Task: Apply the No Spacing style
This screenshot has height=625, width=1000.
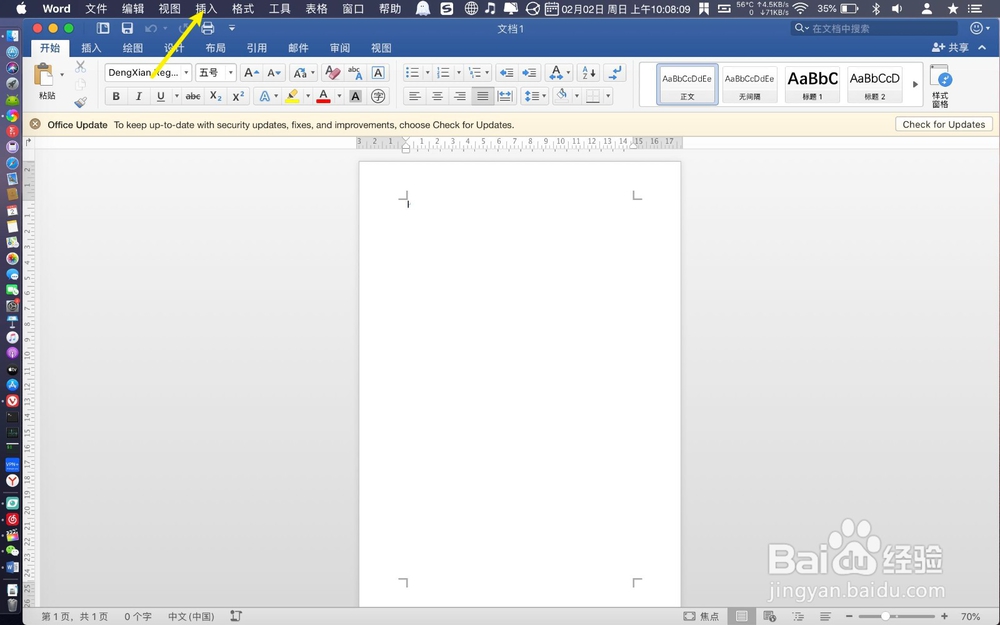Action: pos(749,84)
